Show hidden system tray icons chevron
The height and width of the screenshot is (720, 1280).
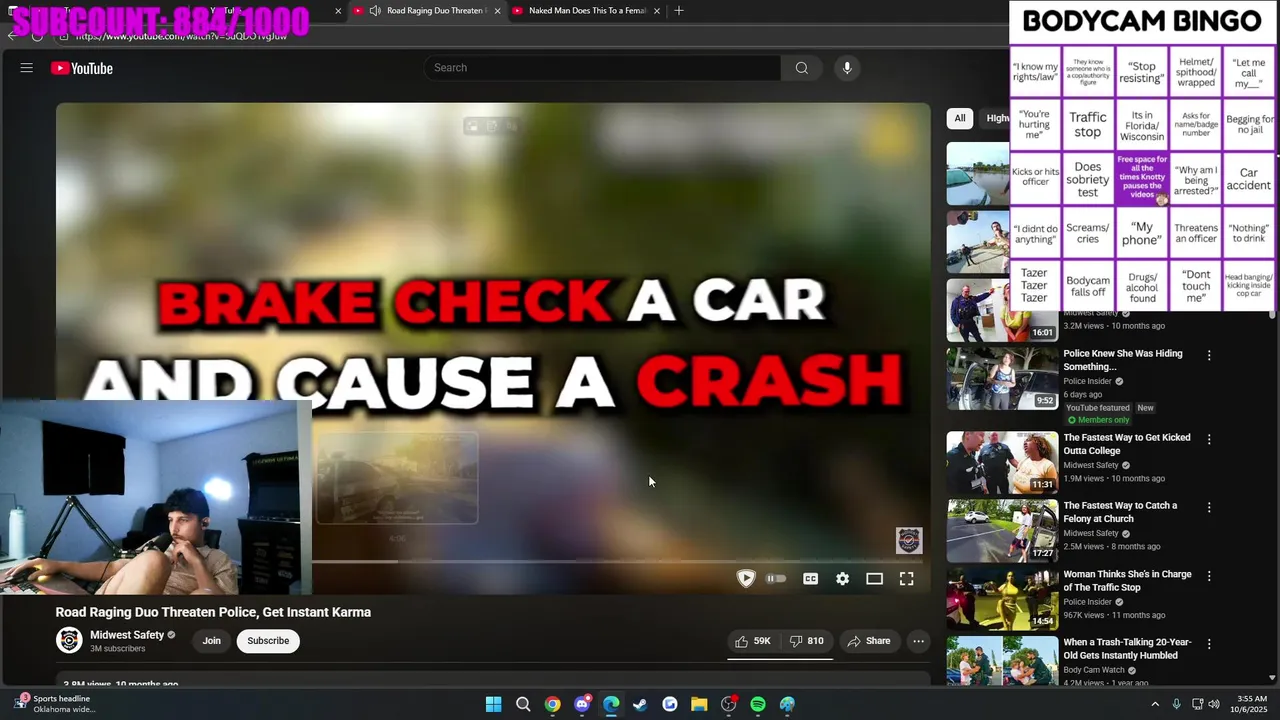click(x=1155, y=704)
